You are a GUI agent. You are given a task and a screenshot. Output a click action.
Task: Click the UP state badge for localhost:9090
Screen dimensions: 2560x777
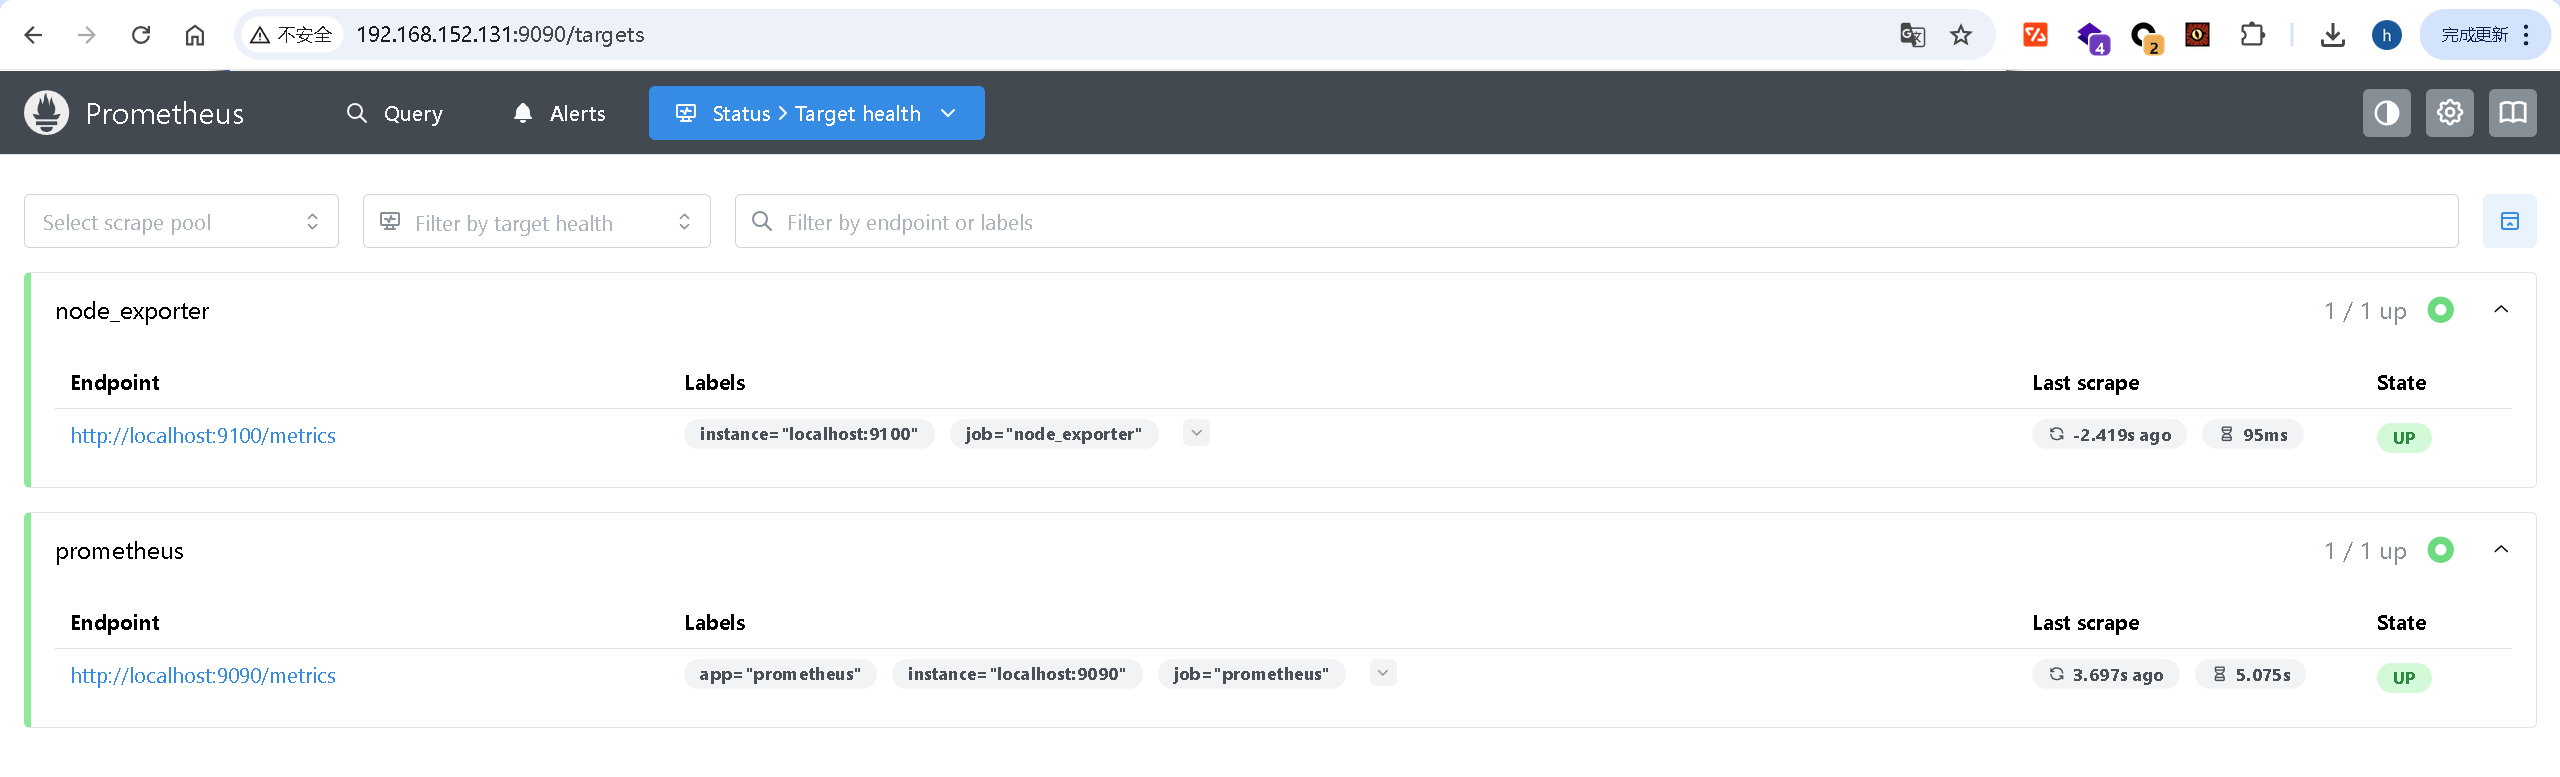click(2404, 677)
